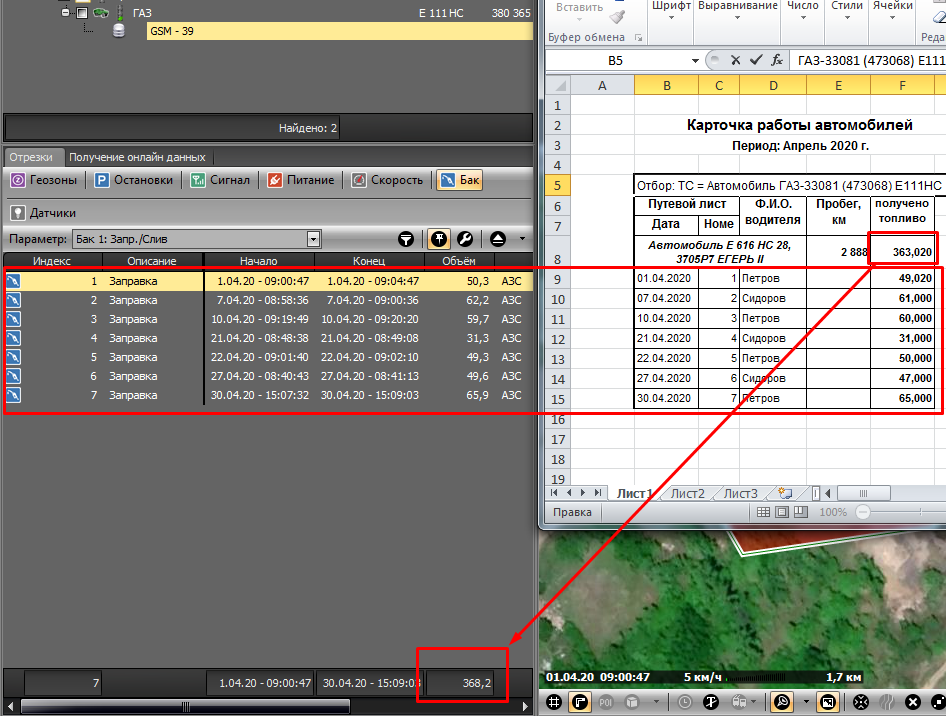
Task: Toggle the POI icon on the map toolbar
Action: click(x=606, y=702)
